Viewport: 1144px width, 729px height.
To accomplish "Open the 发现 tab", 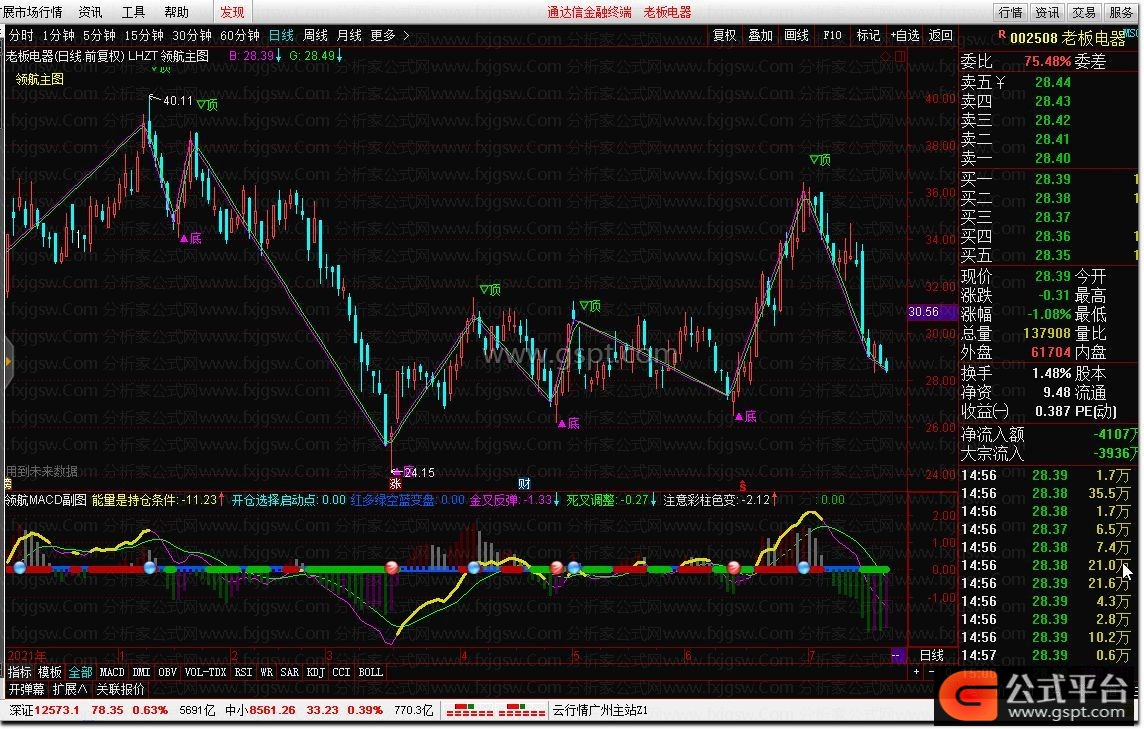I will pos(232,12).
